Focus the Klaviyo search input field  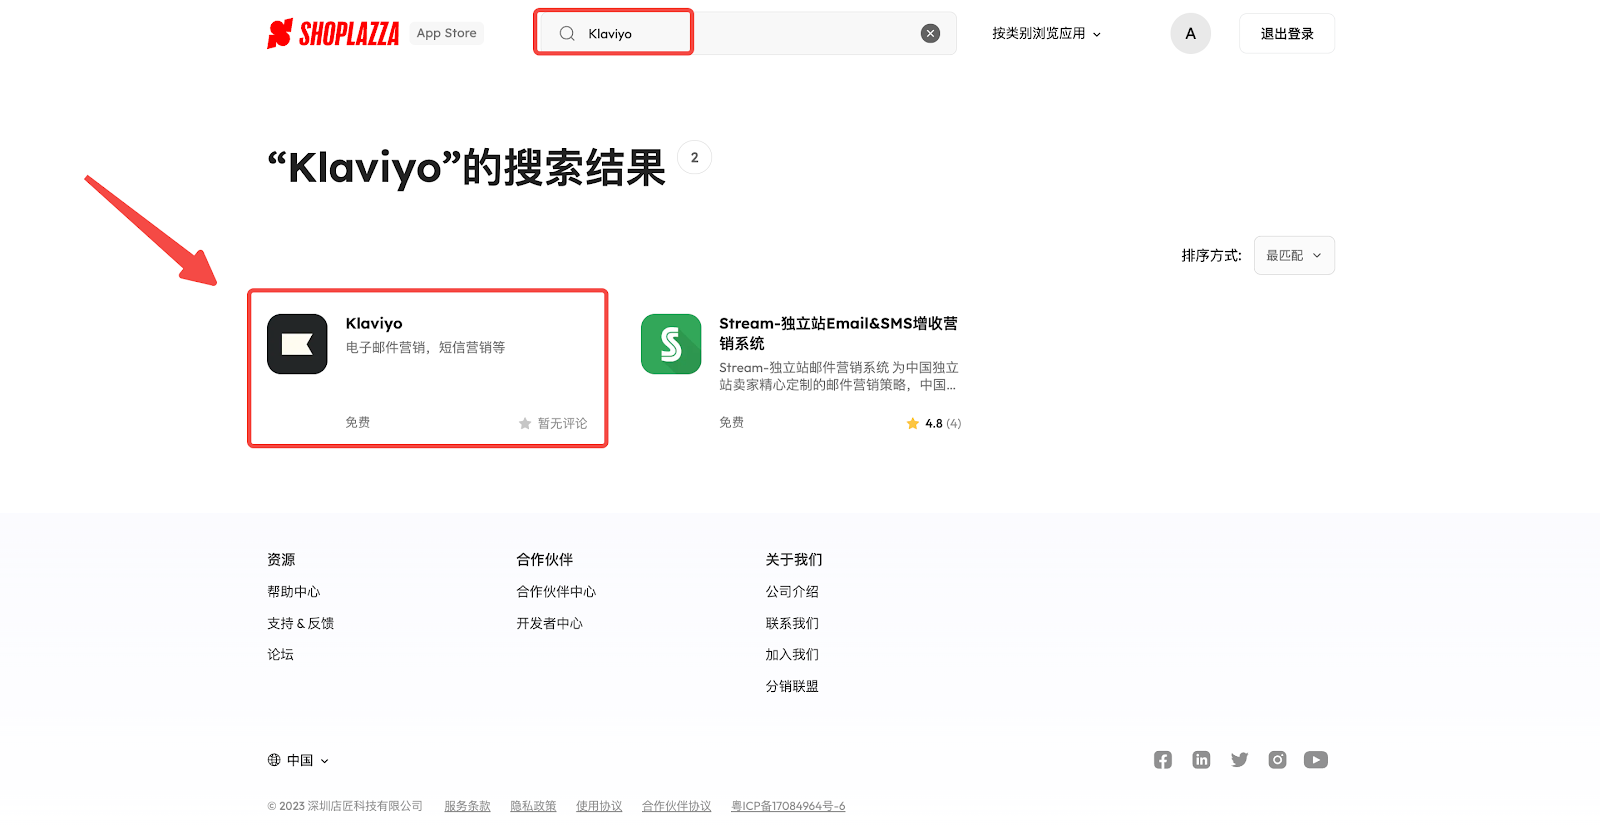point(745,33)
